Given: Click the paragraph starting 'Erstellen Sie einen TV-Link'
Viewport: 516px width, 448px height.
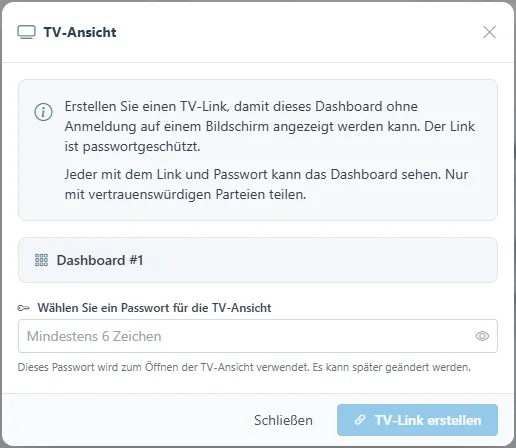Looking at the screenshot, I should coord(269,126).
